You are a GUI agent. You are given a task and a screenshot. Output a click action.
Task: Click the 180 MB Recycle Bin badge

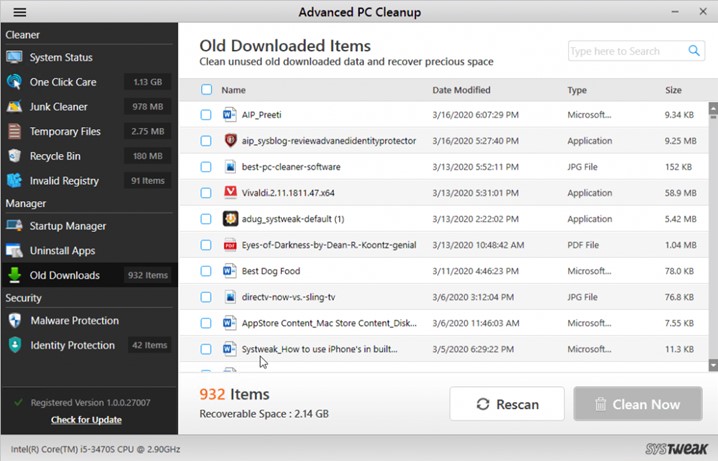147,156
